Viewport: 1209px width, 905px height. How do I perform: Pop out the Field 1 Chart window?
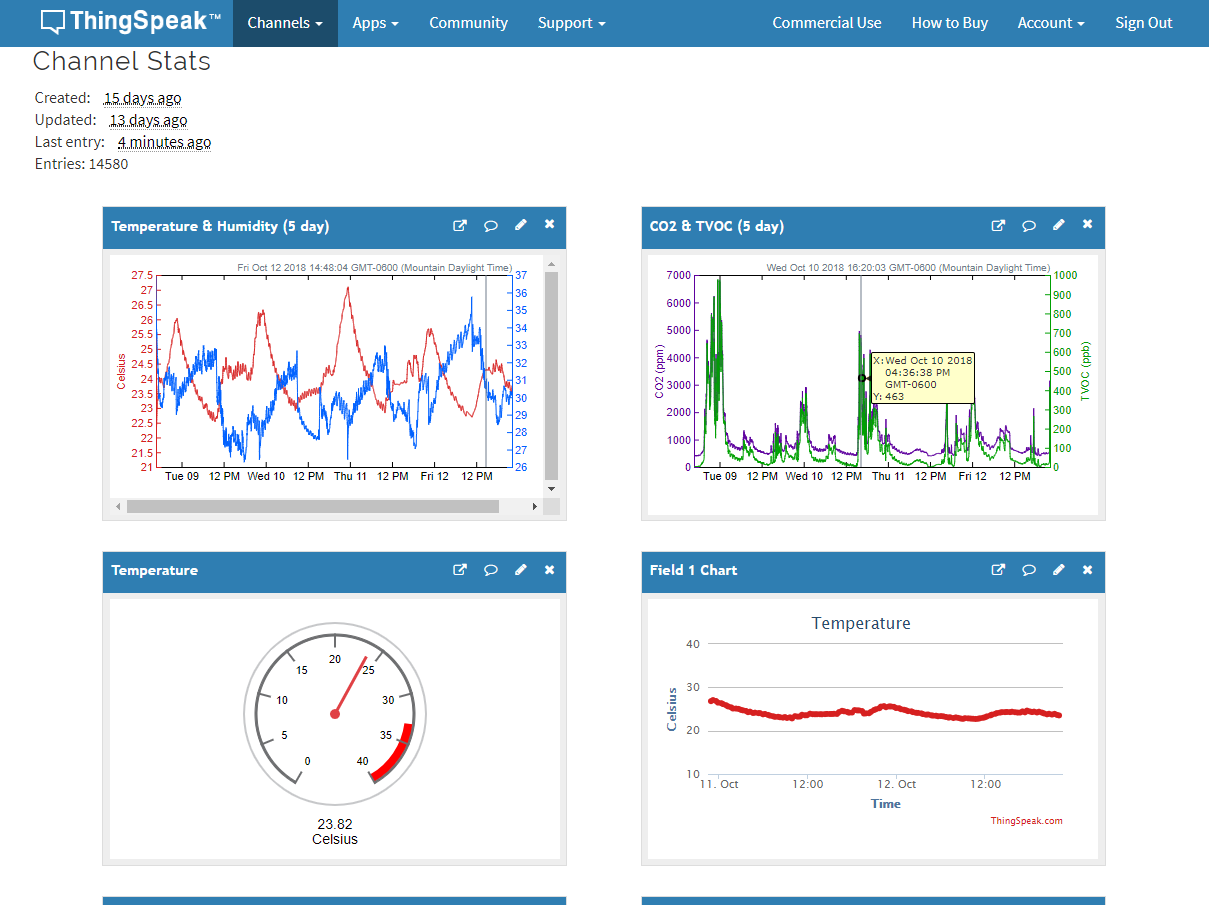998,570
